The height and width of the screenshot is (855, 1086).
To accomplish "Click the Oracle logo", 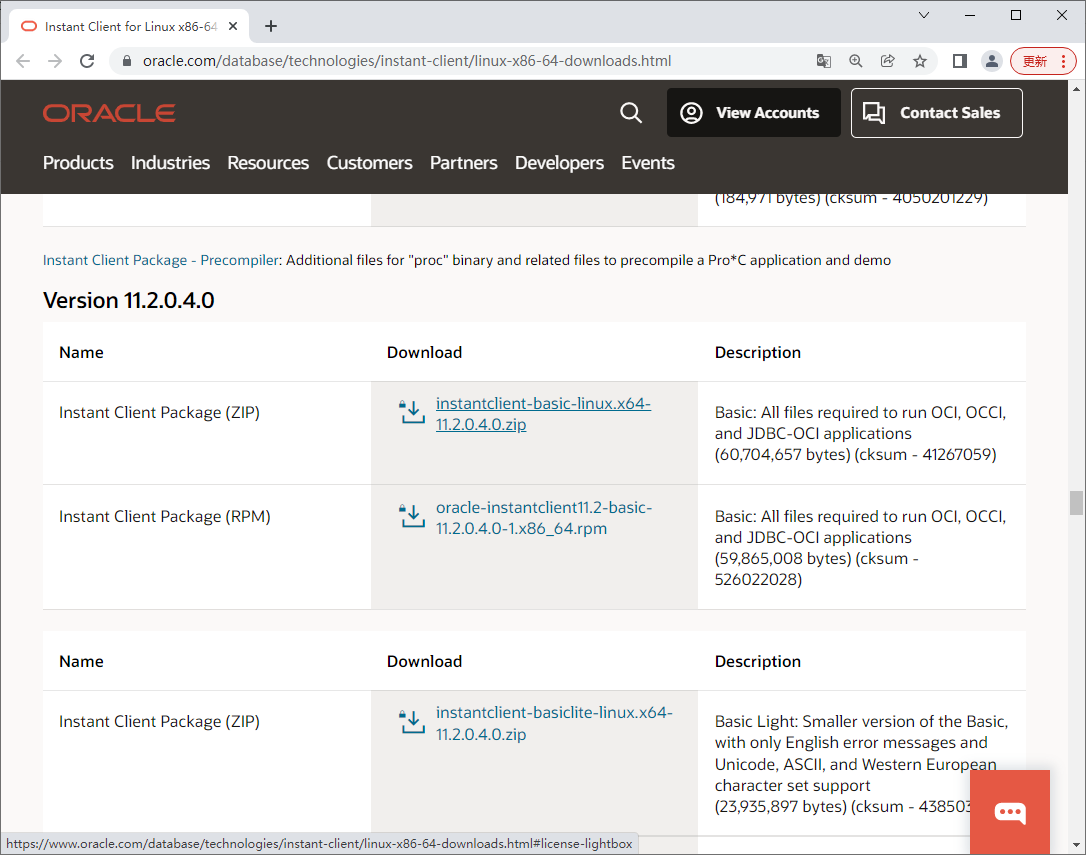I will click(x=109, y=113).
